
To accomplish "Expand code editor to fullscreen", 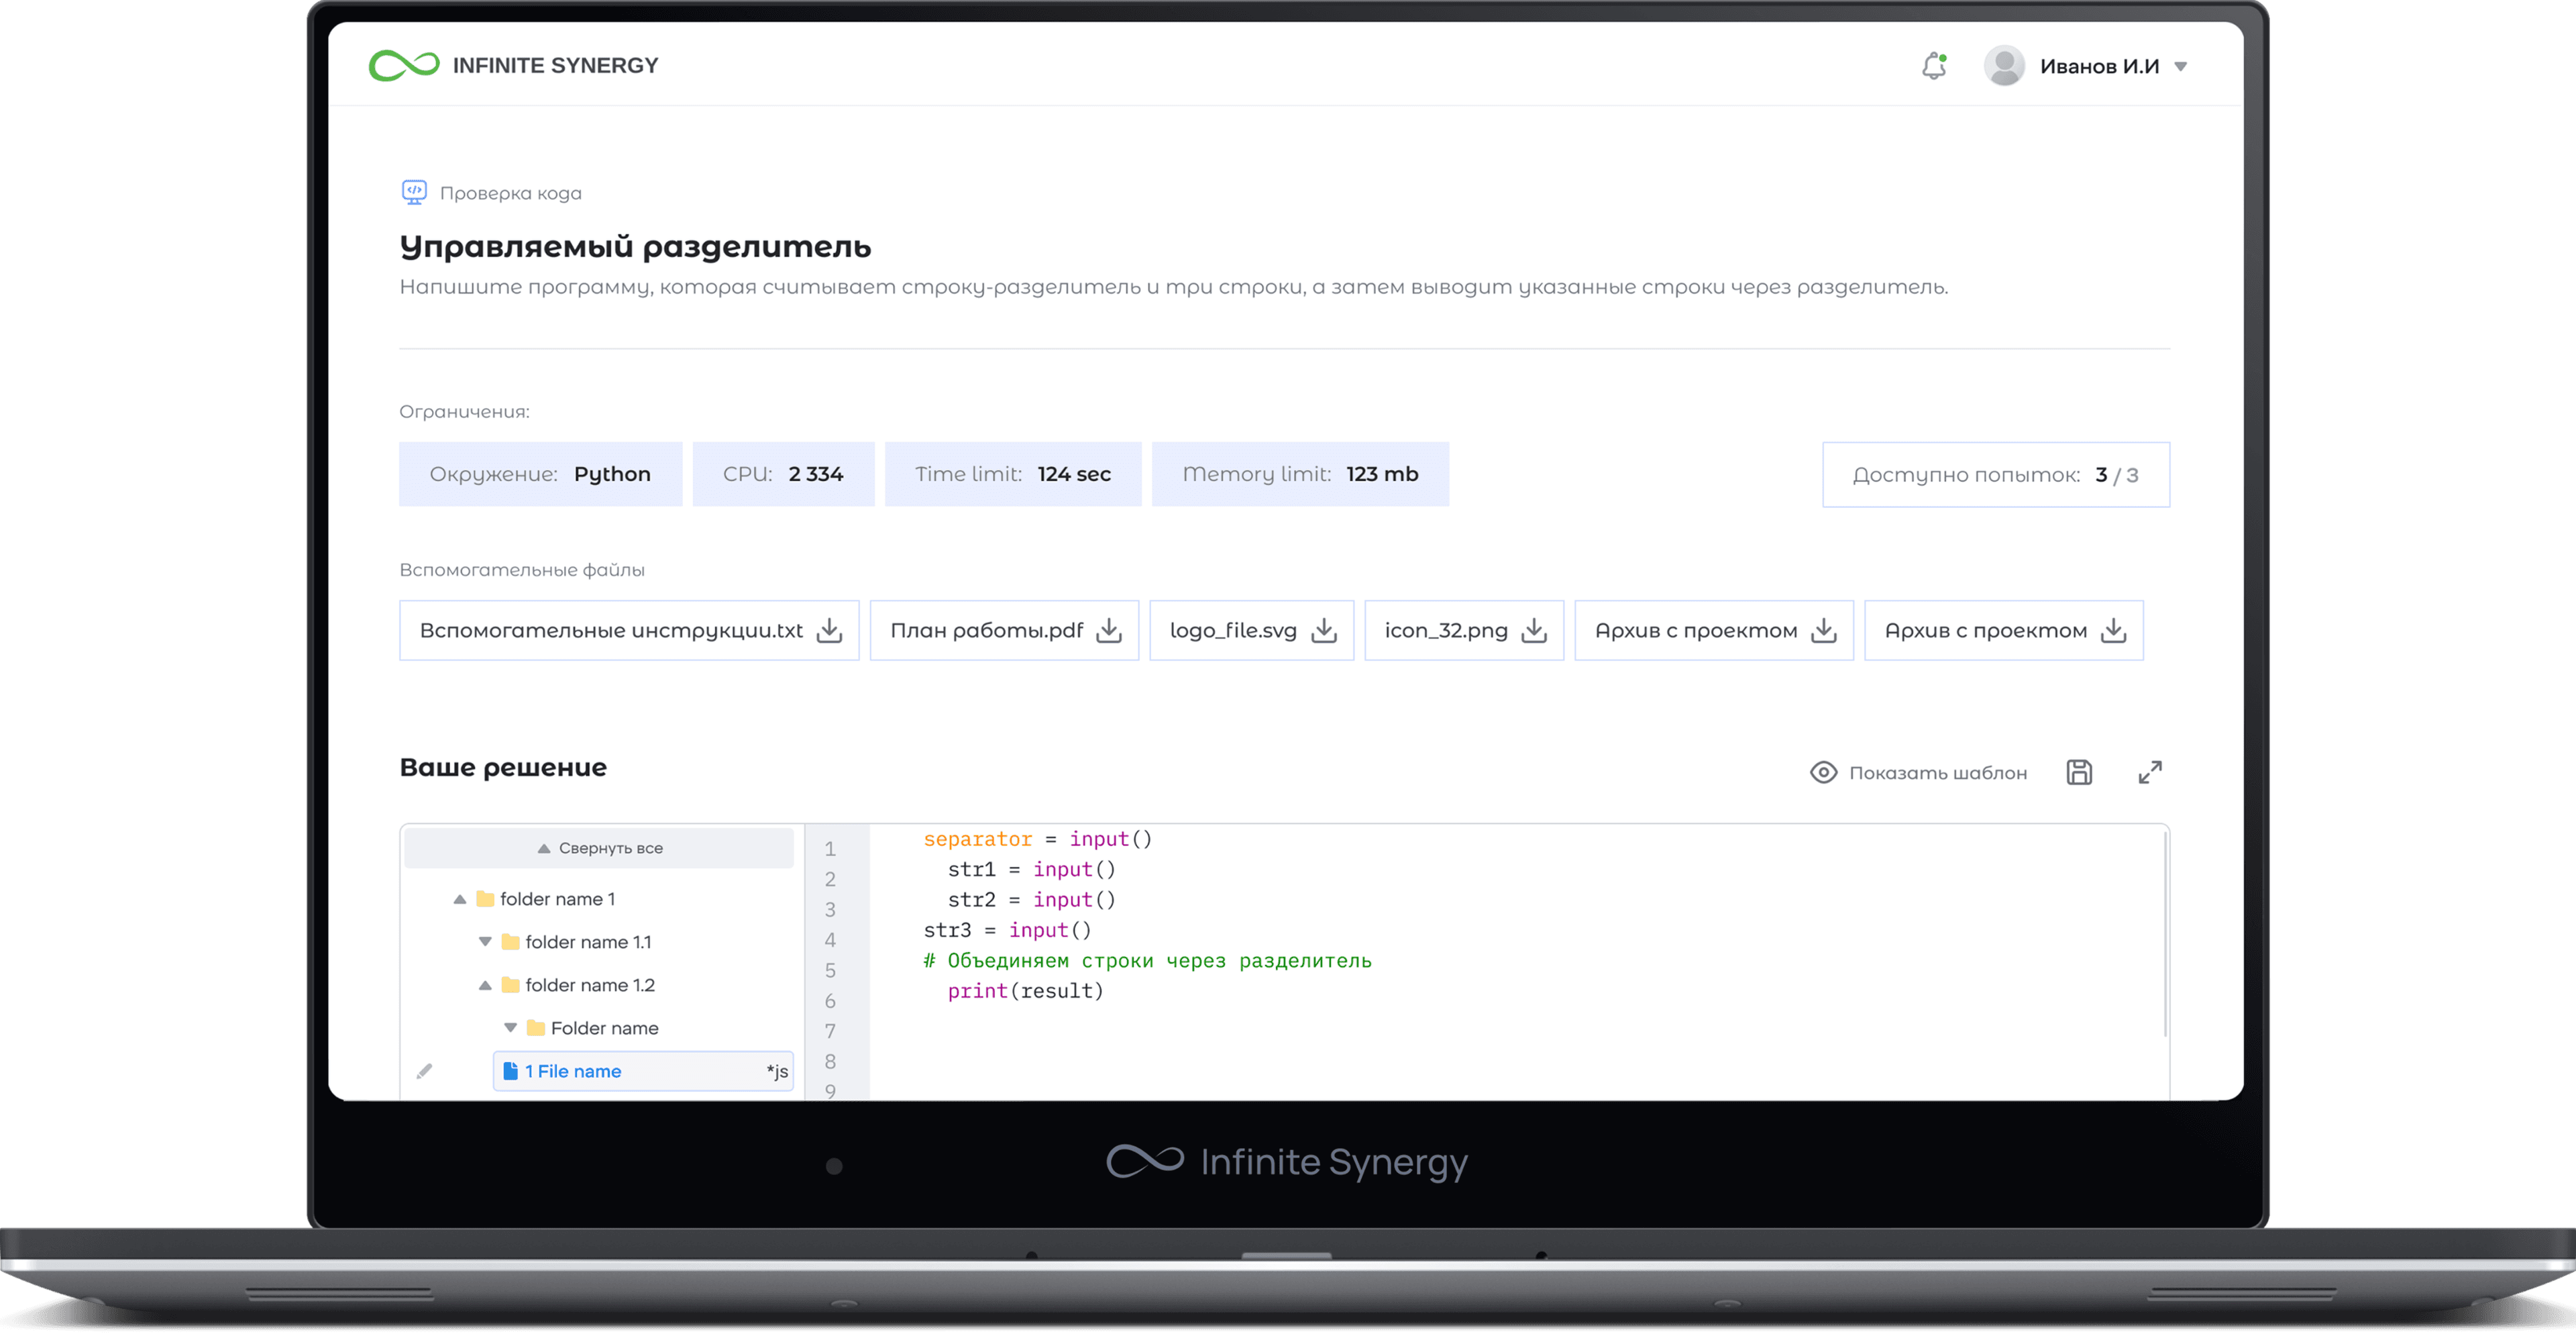I will [x=2150, y=772].
